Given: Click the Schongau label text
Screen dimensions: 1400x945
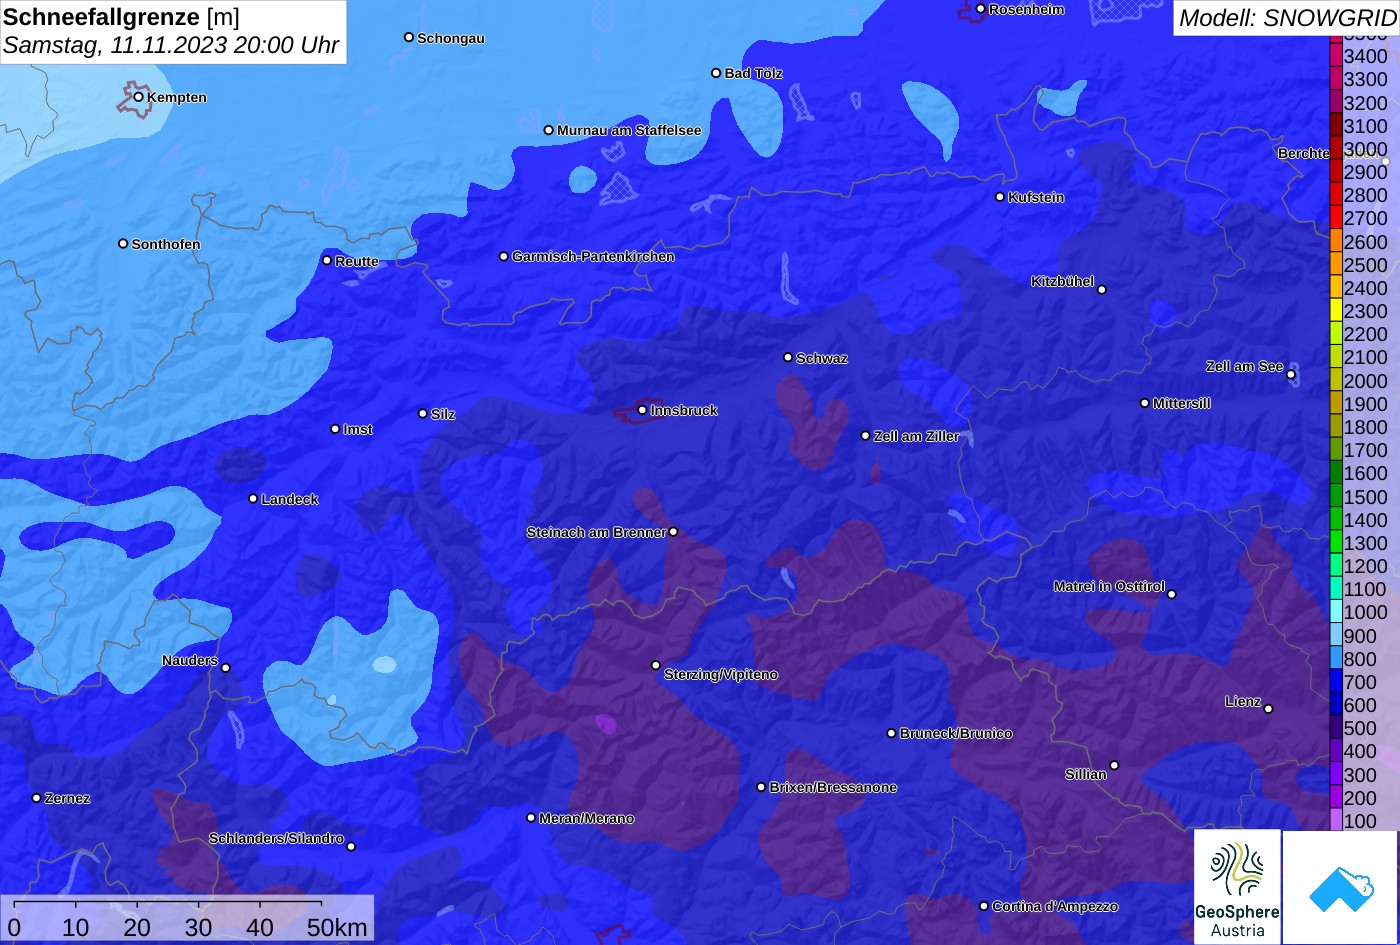Looking at the screenshot, I should (451, 38).
